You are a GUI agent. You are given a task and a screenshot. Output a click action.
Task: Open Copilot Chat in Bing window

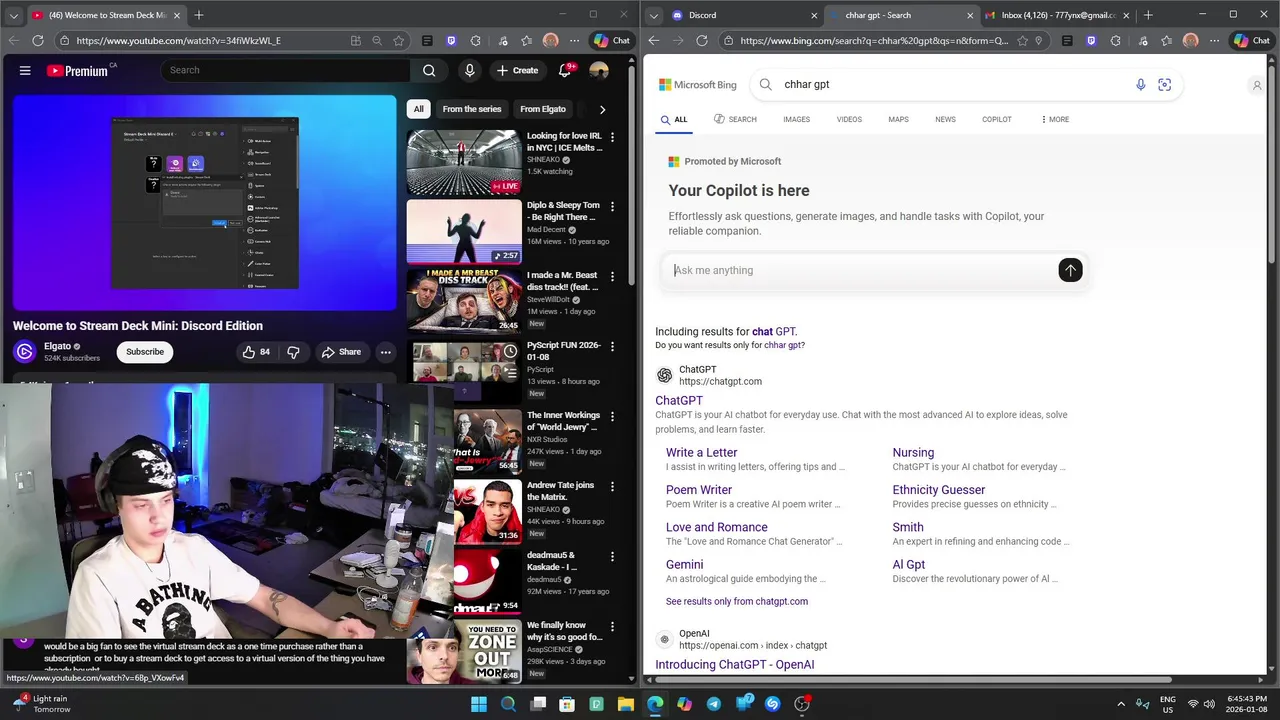click(x=1251, y=41)
